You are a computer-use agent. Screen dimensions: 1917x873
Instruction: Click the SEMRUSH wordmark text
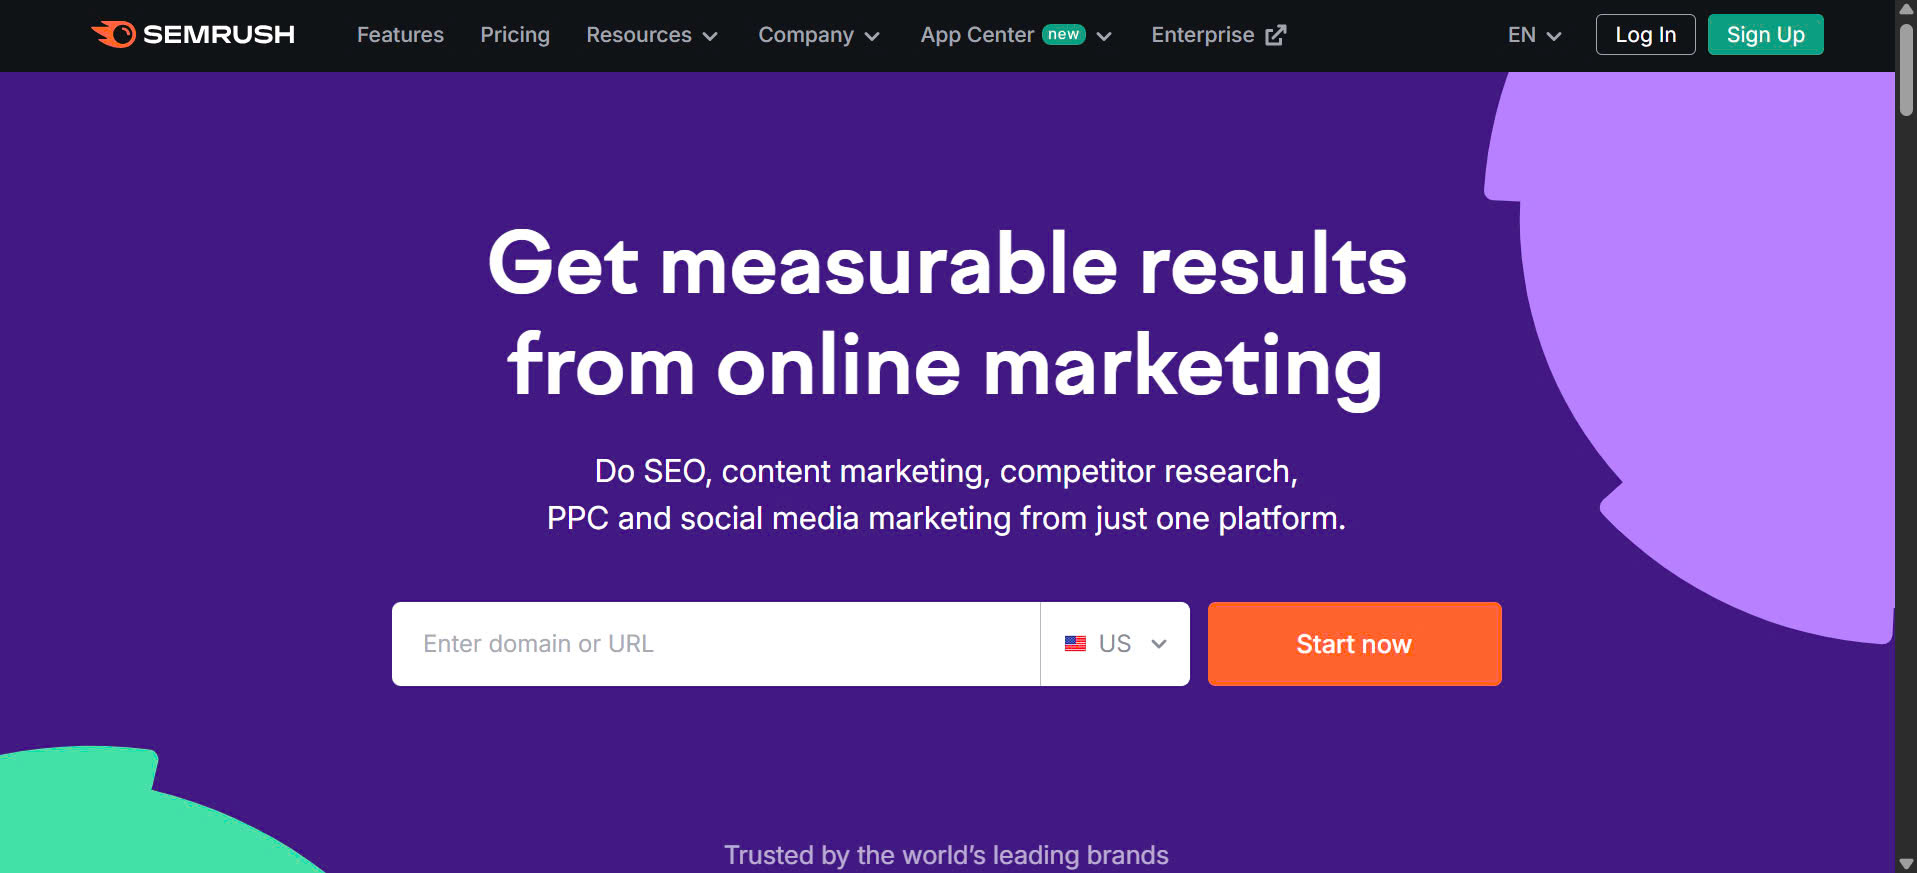(219, 35)
